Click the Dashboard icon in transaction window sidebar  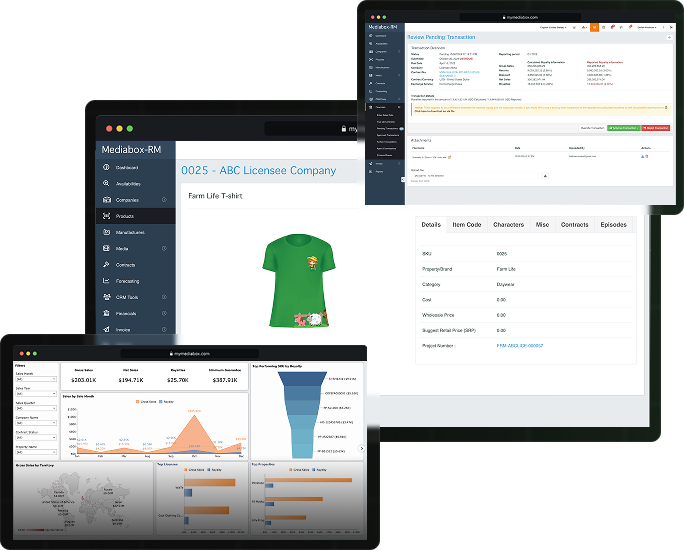[371, 36]
